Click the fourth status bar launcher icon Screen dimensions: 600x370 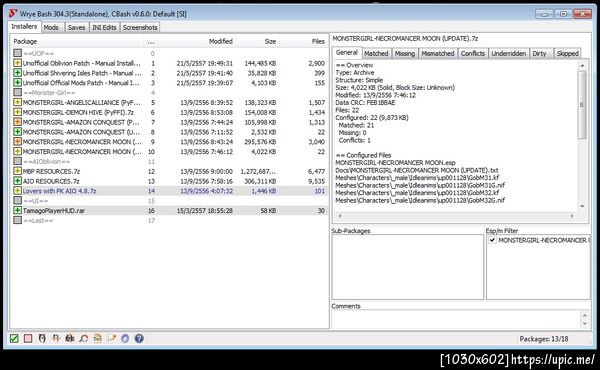(x=56, y=339)
